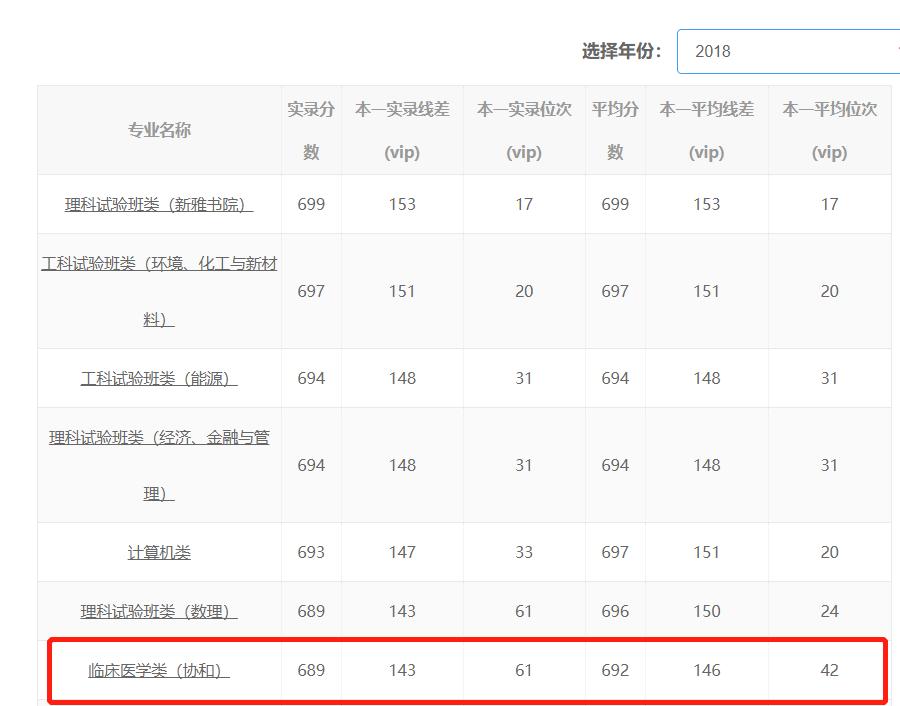This screenshot has height=706, width=900.
Task: Open the 工科试验班类（能源） major link
Action: click(x=158, y=377)
